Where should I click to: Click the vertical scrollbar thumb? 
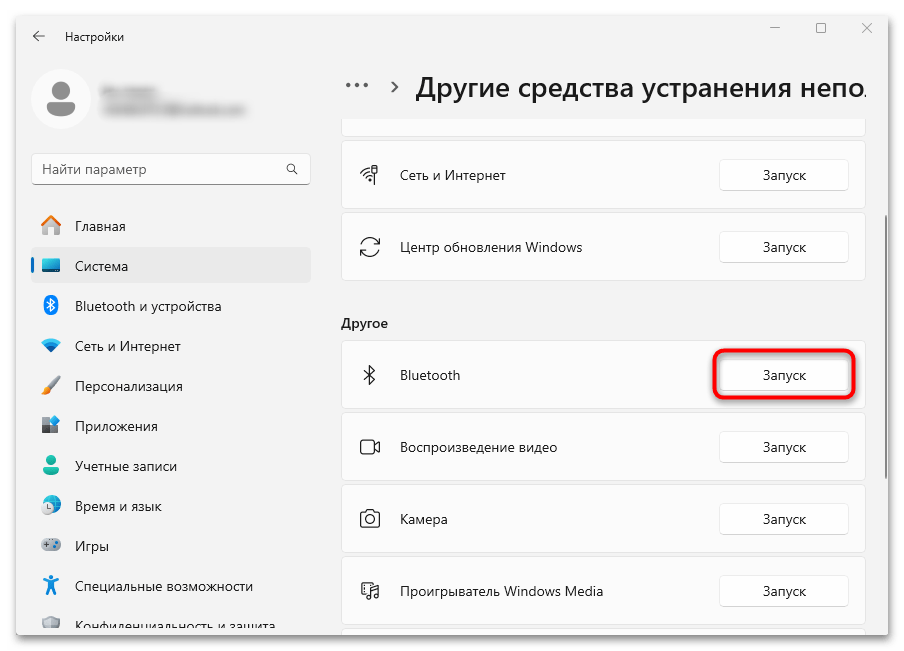(x=886, y=346)
